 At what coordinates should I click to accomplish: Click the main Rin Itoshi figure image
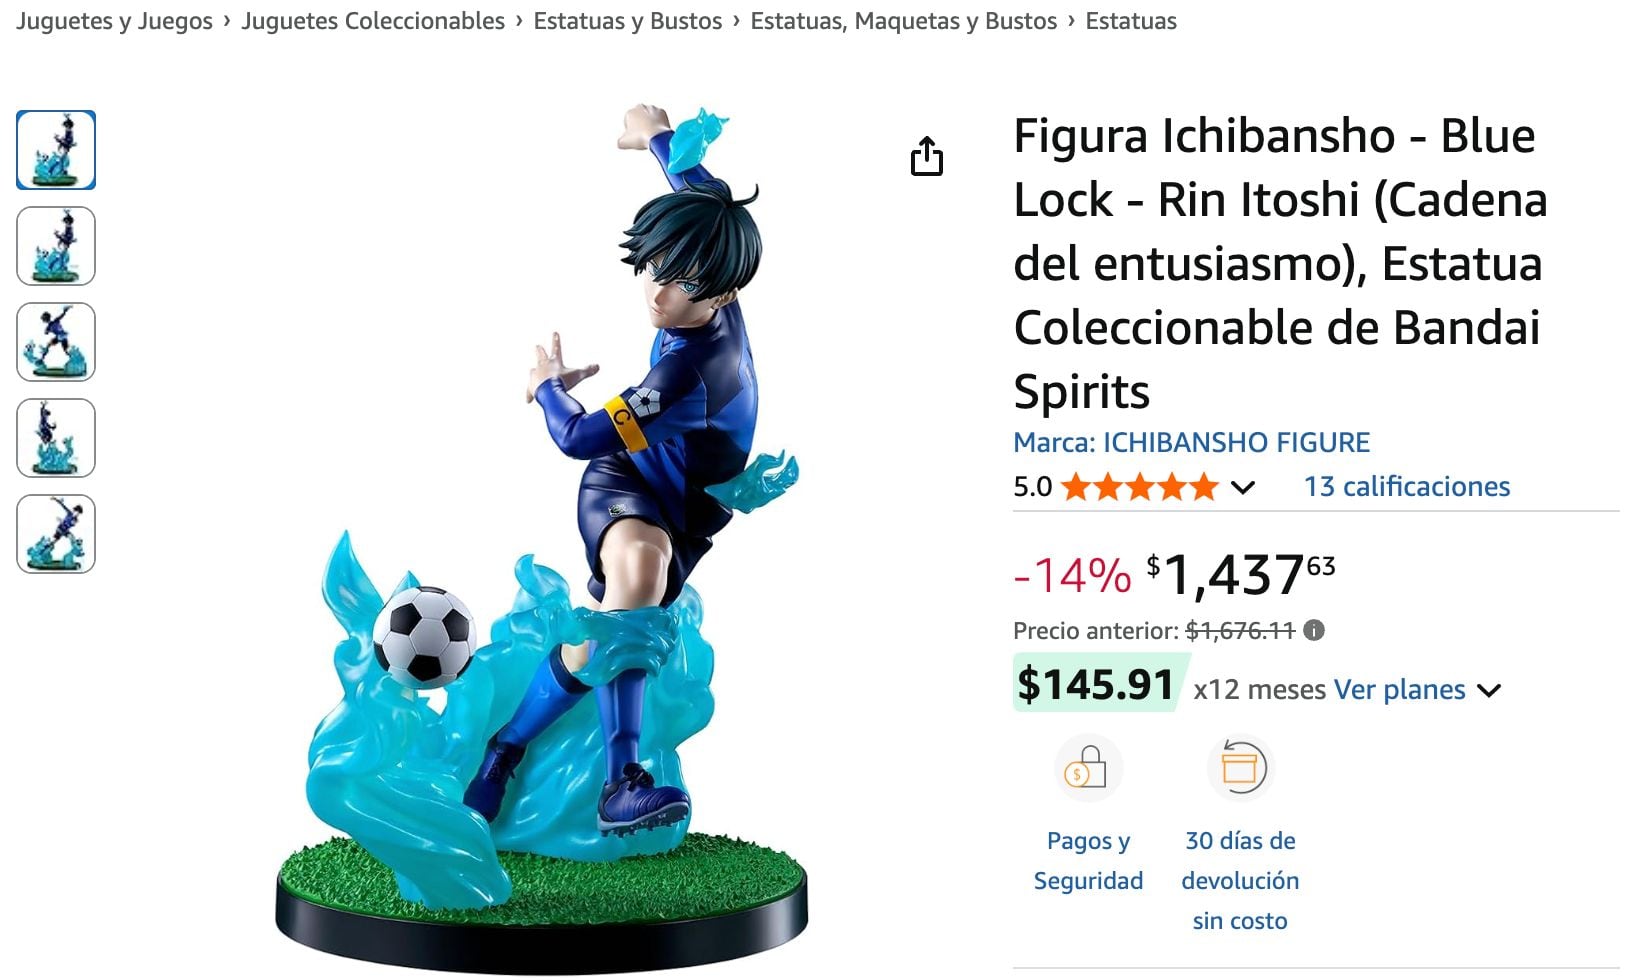coord(560,540)
